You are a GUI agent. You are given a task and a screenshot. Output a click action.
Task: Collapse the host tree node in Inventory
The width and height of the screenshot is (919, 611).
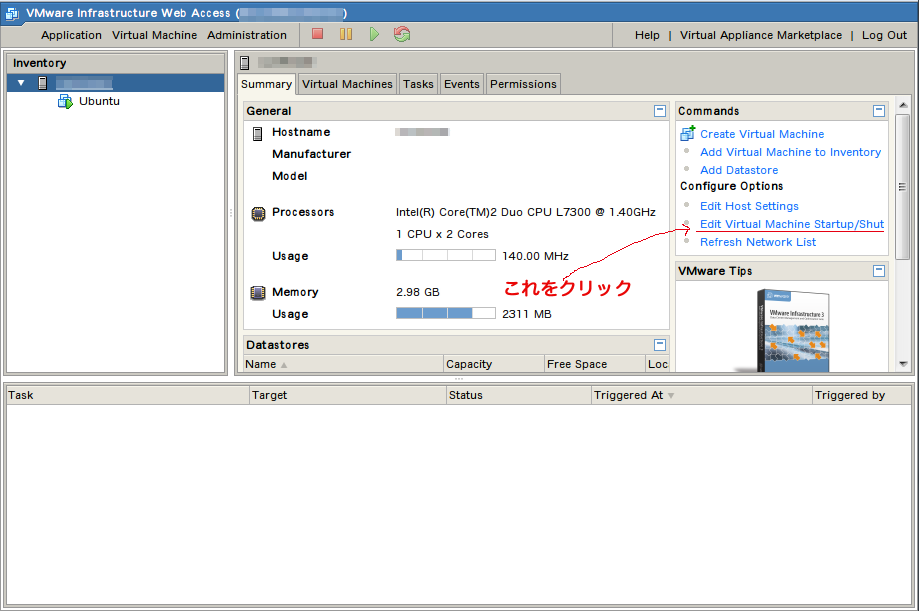21,83
